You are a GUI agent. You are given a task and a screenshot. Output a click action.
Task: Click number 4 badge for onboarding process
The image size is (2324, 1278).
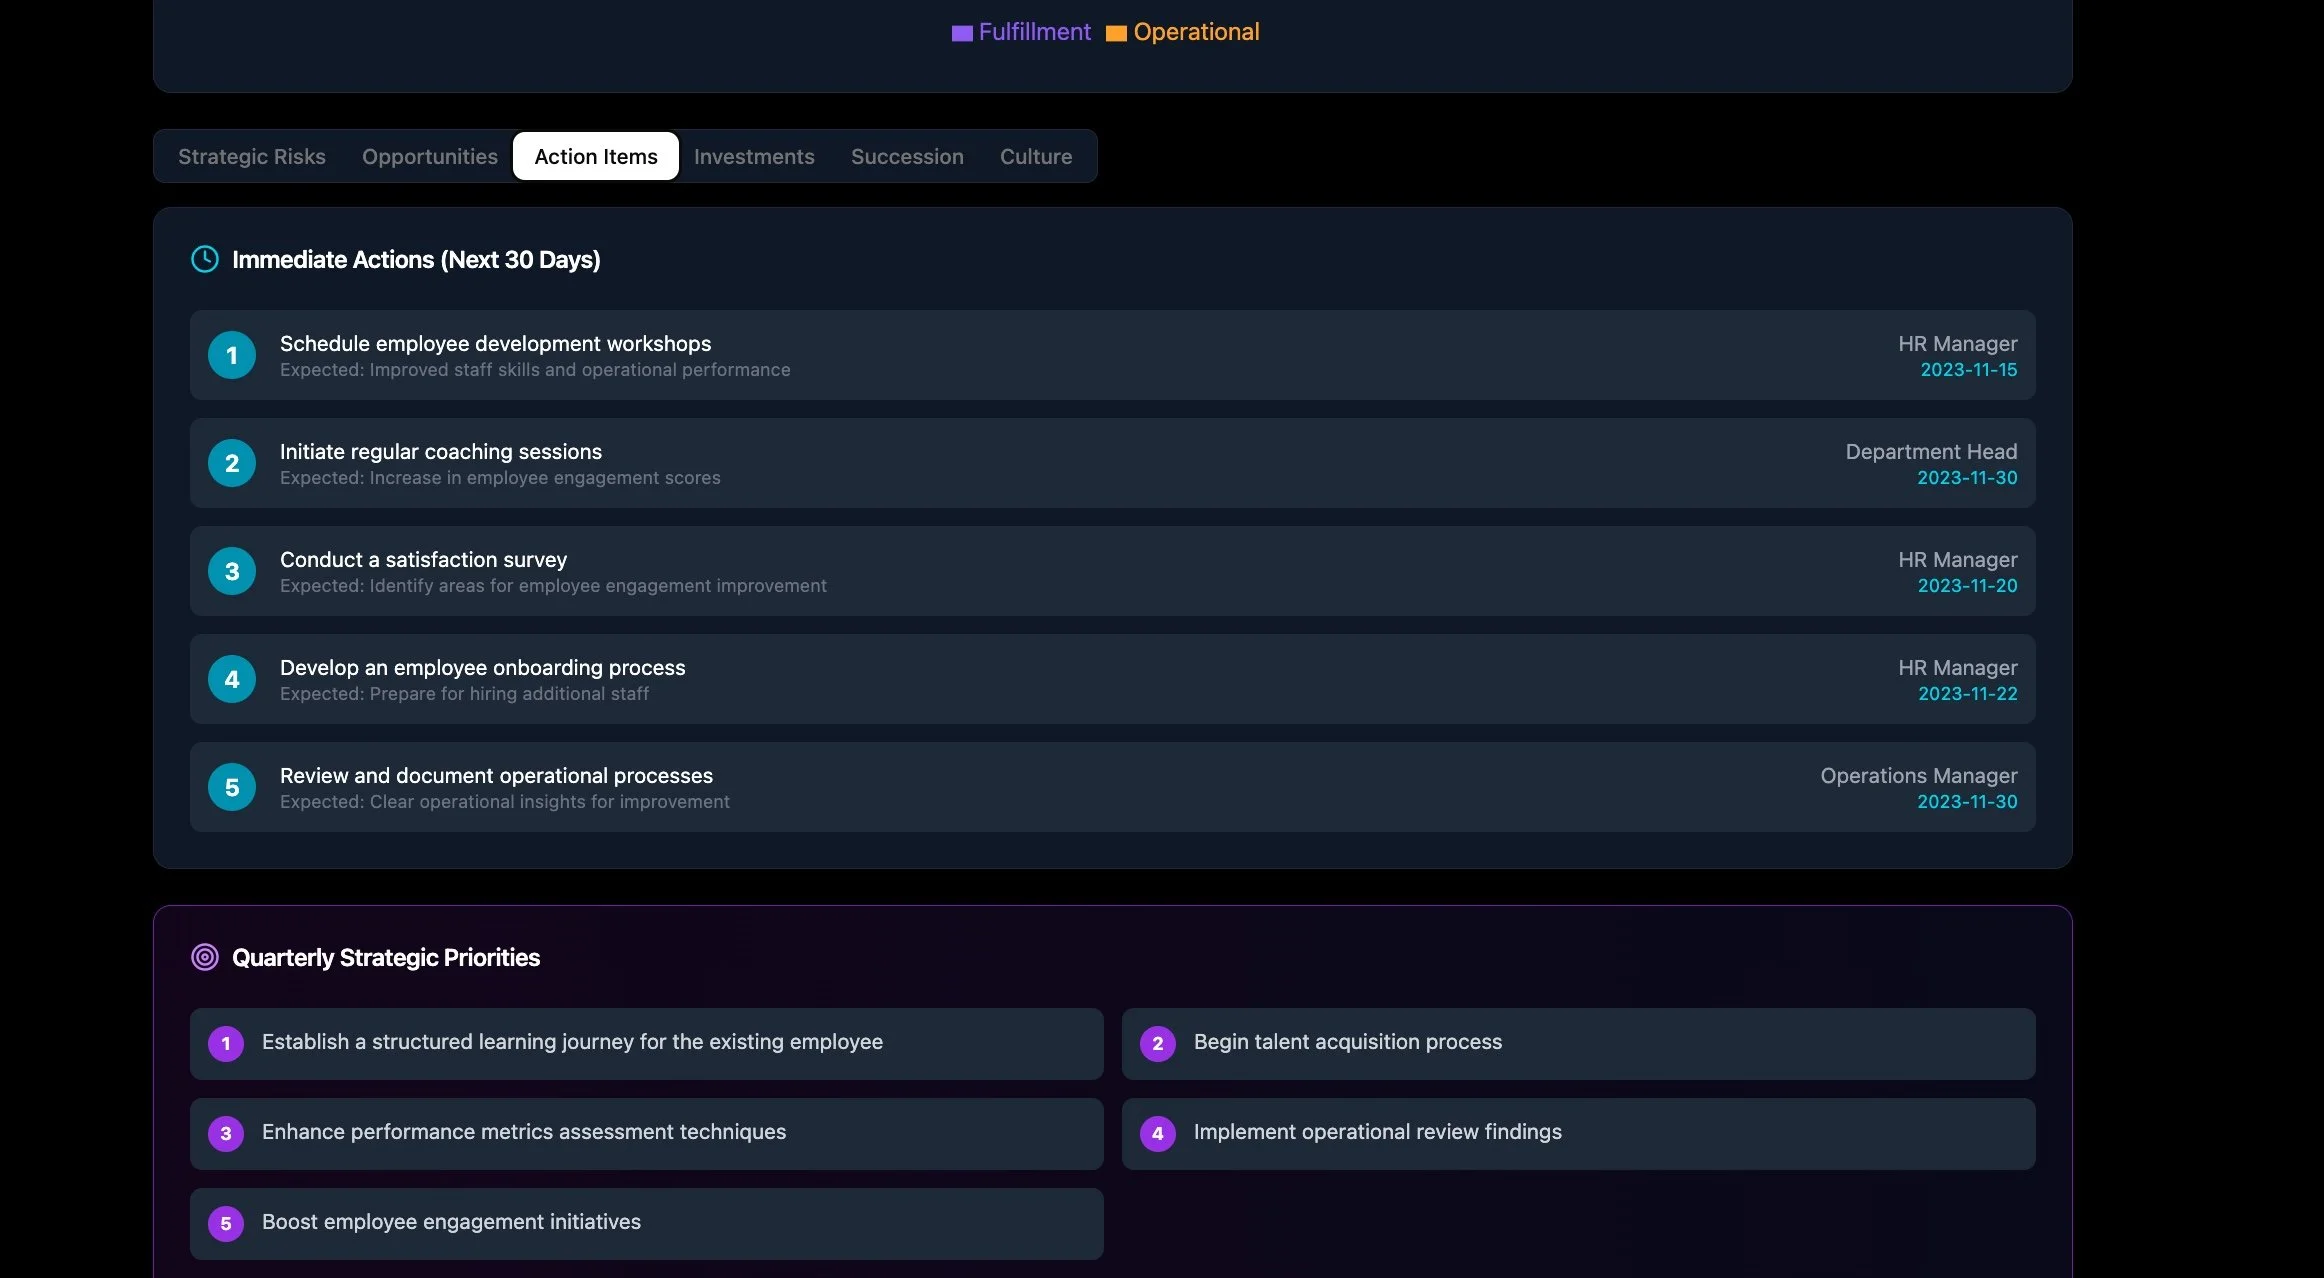click(232, 679)
